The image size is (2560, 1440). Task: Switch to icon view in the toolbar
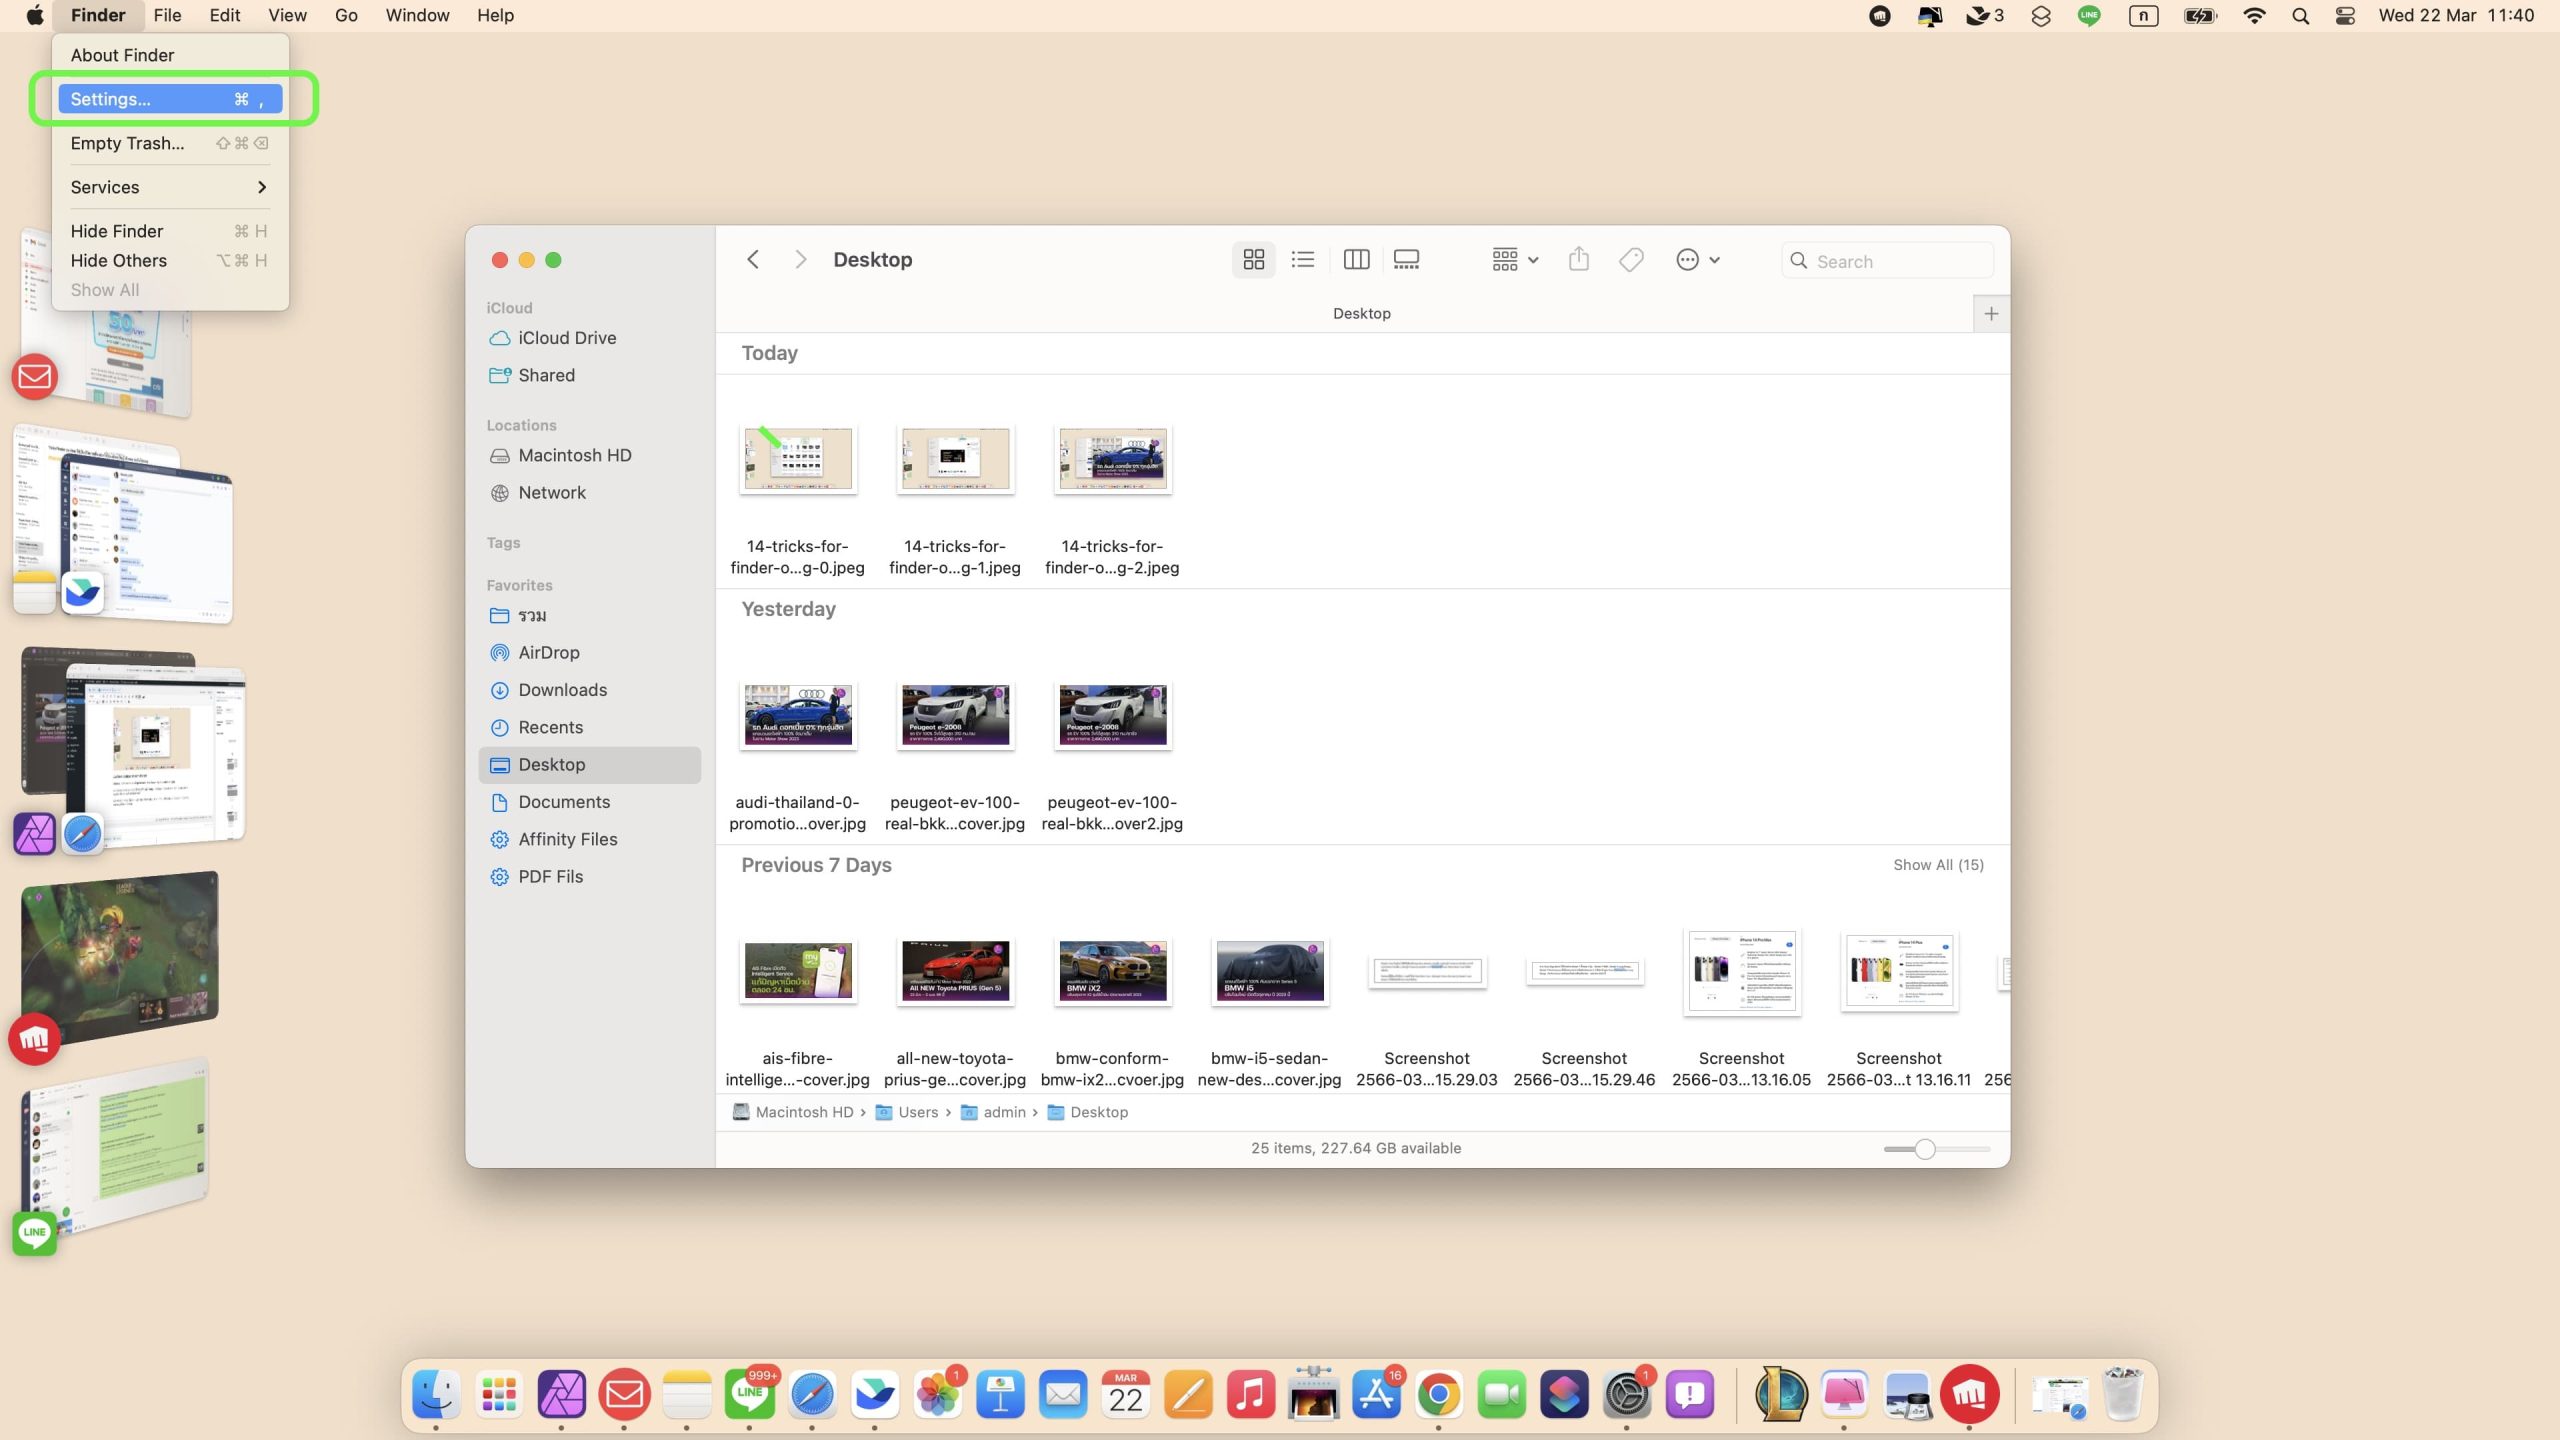(x=1253, y=260)
